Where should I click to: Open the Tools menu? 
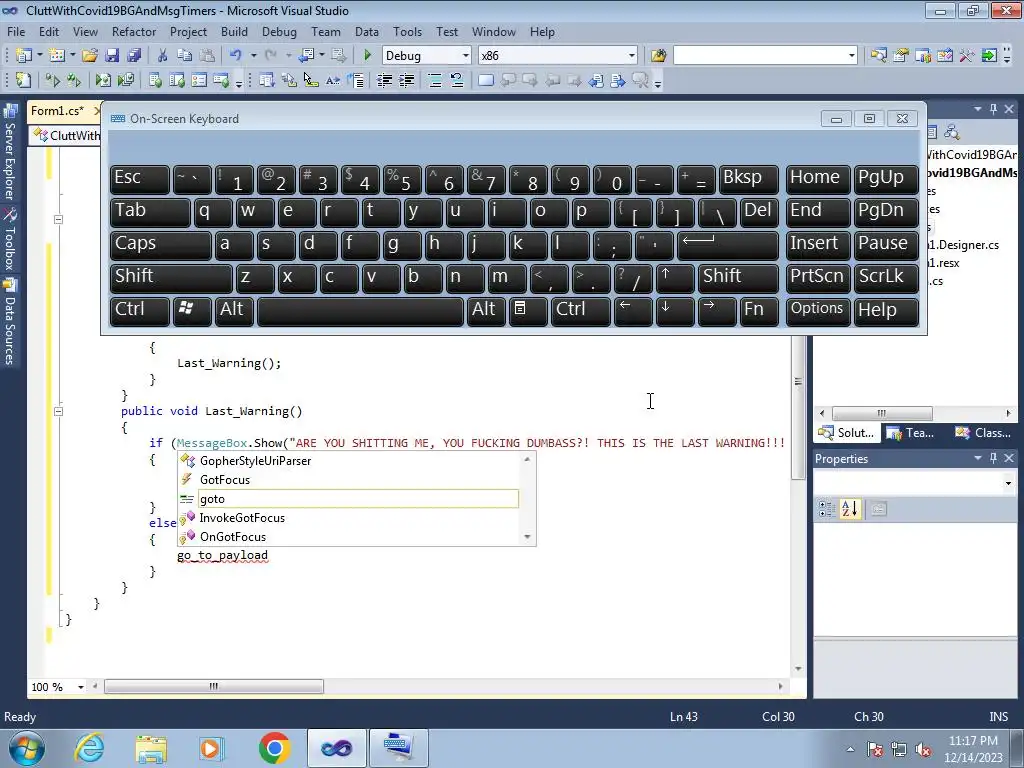coord(407,32)
